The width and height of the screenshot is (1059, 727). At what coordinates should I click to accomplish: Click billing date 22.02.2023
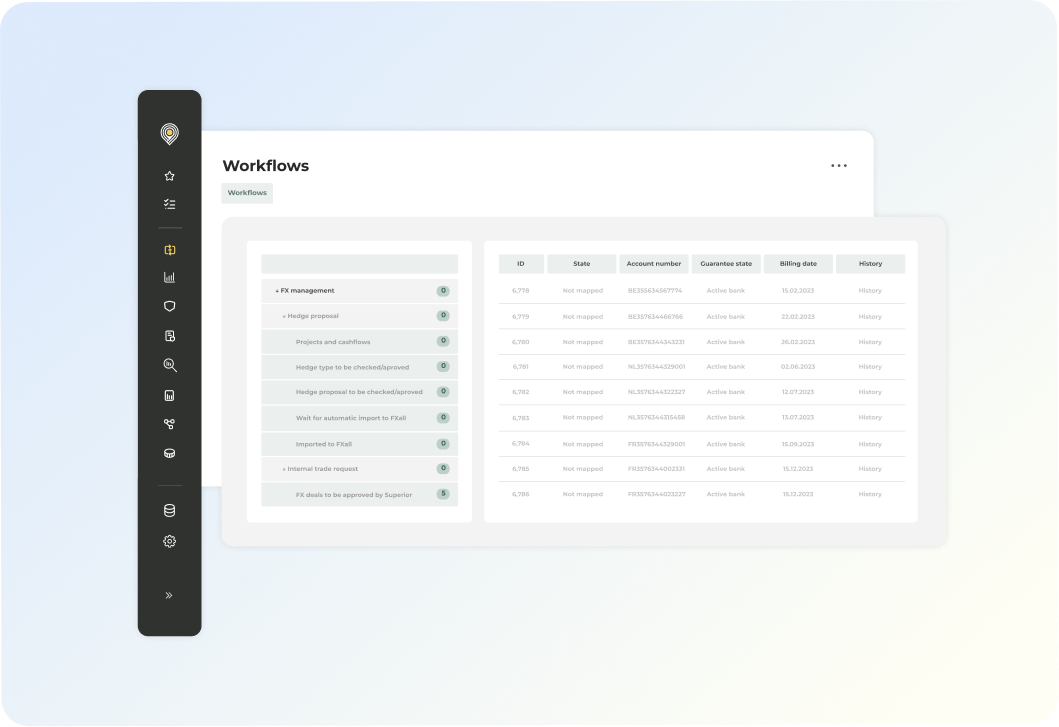[x=798, y=316]
